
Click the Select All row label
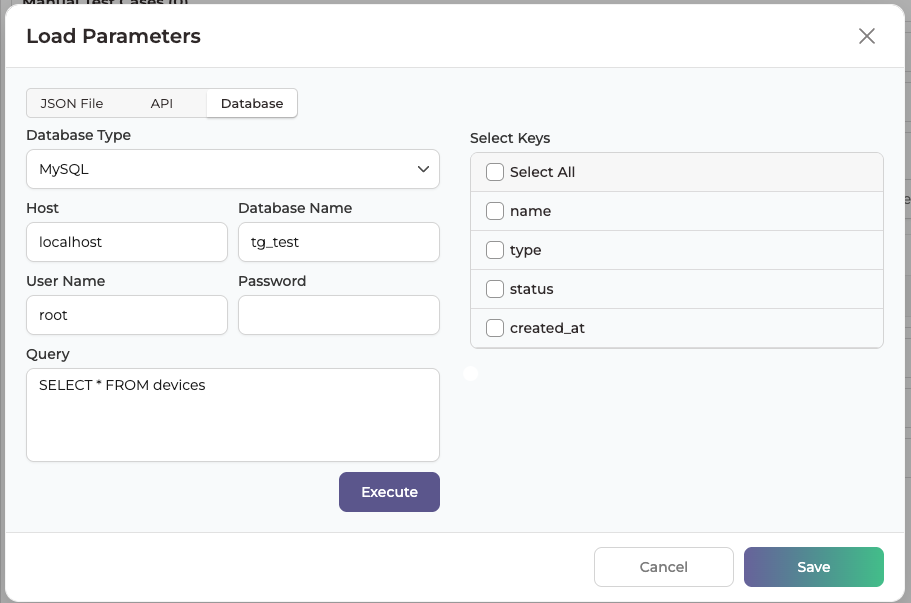pos(542,172)
